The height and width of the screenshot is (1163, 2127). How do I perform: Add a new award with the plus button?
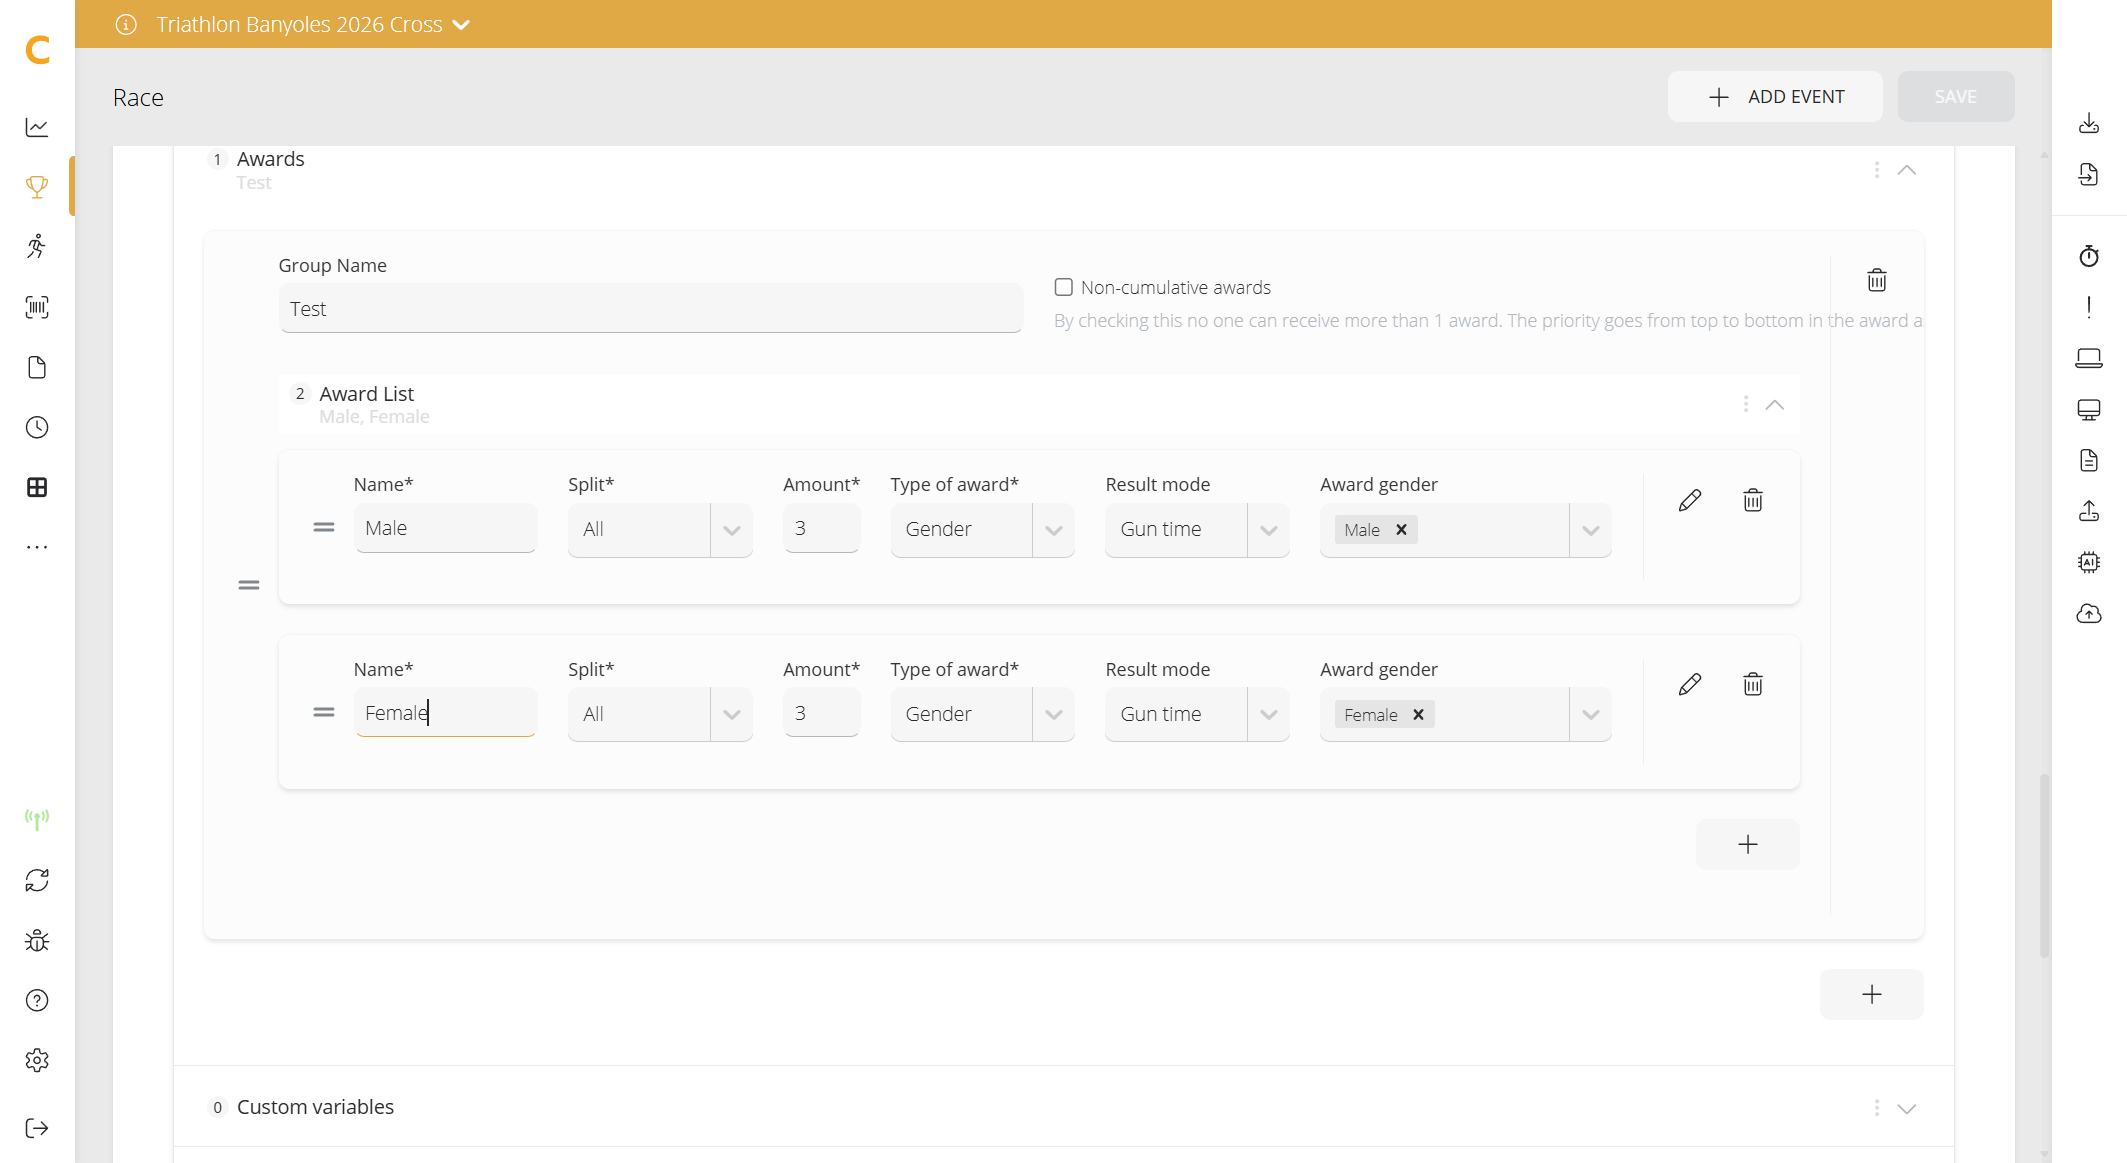pos(1748,844)
